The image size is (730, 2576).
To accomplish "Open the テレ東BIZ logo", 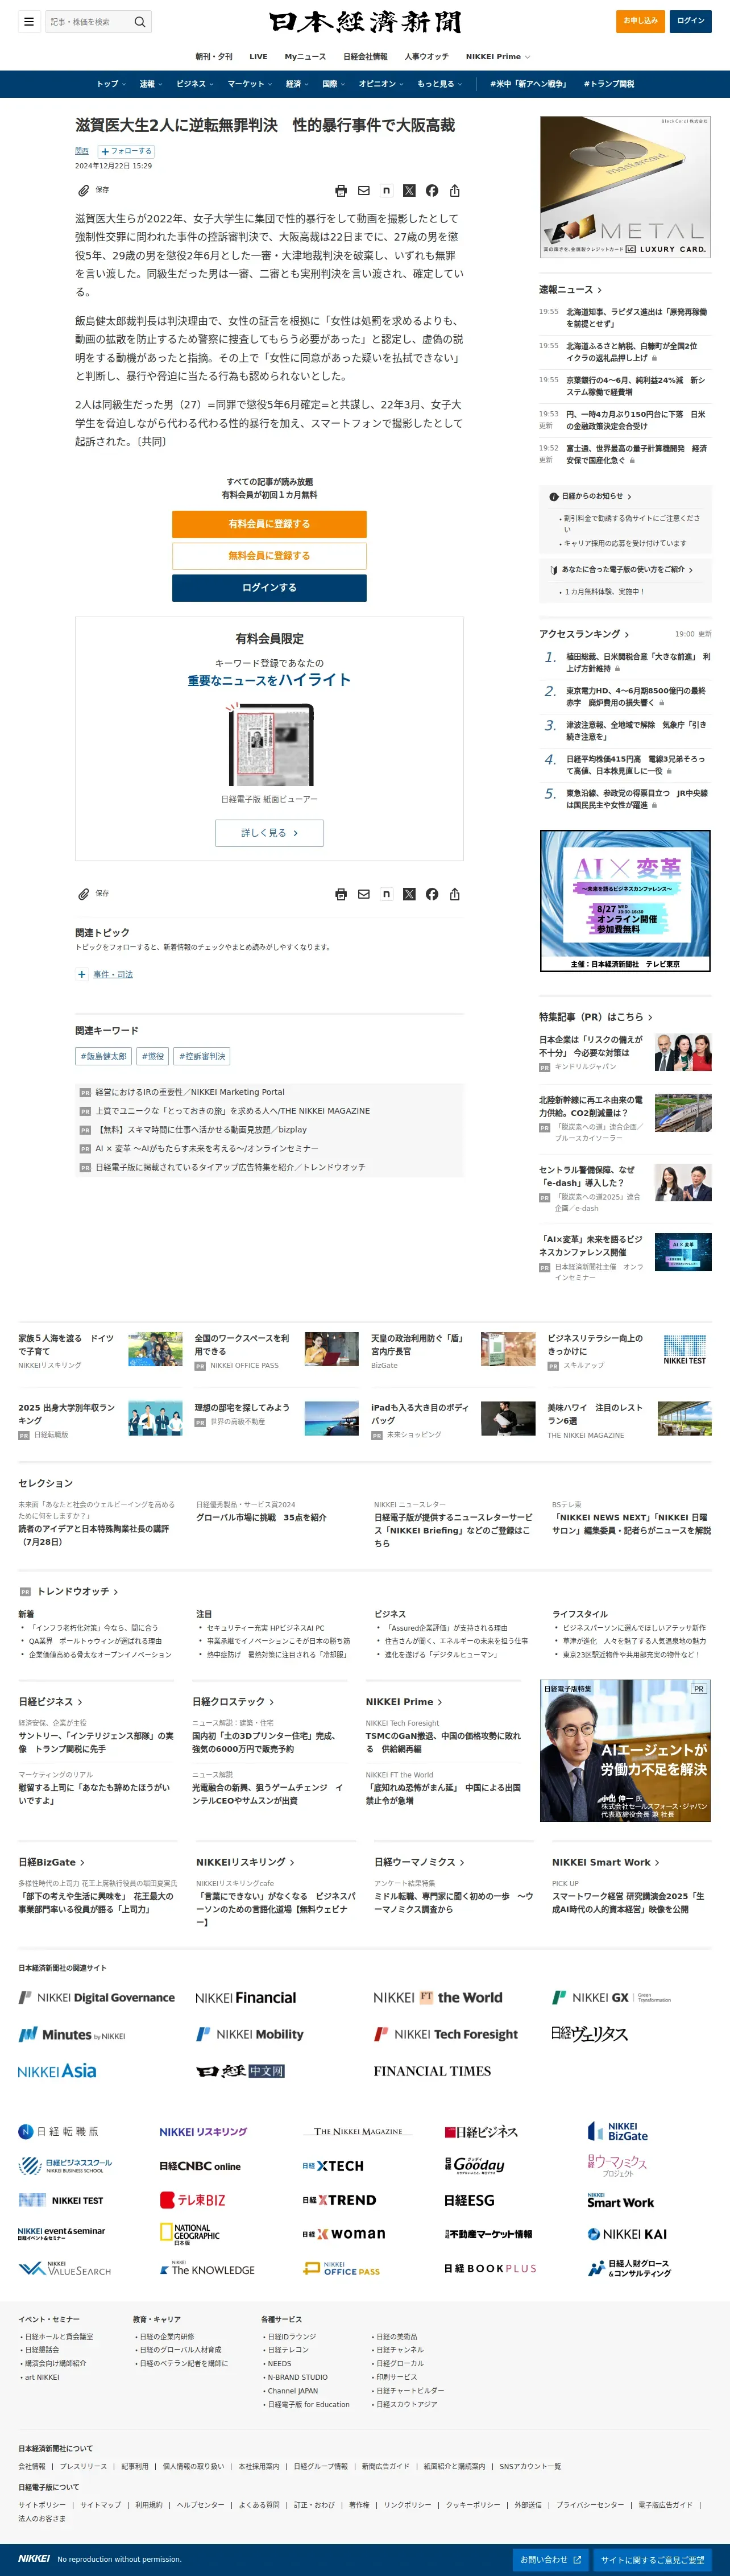I will [x=193, y=2199].
